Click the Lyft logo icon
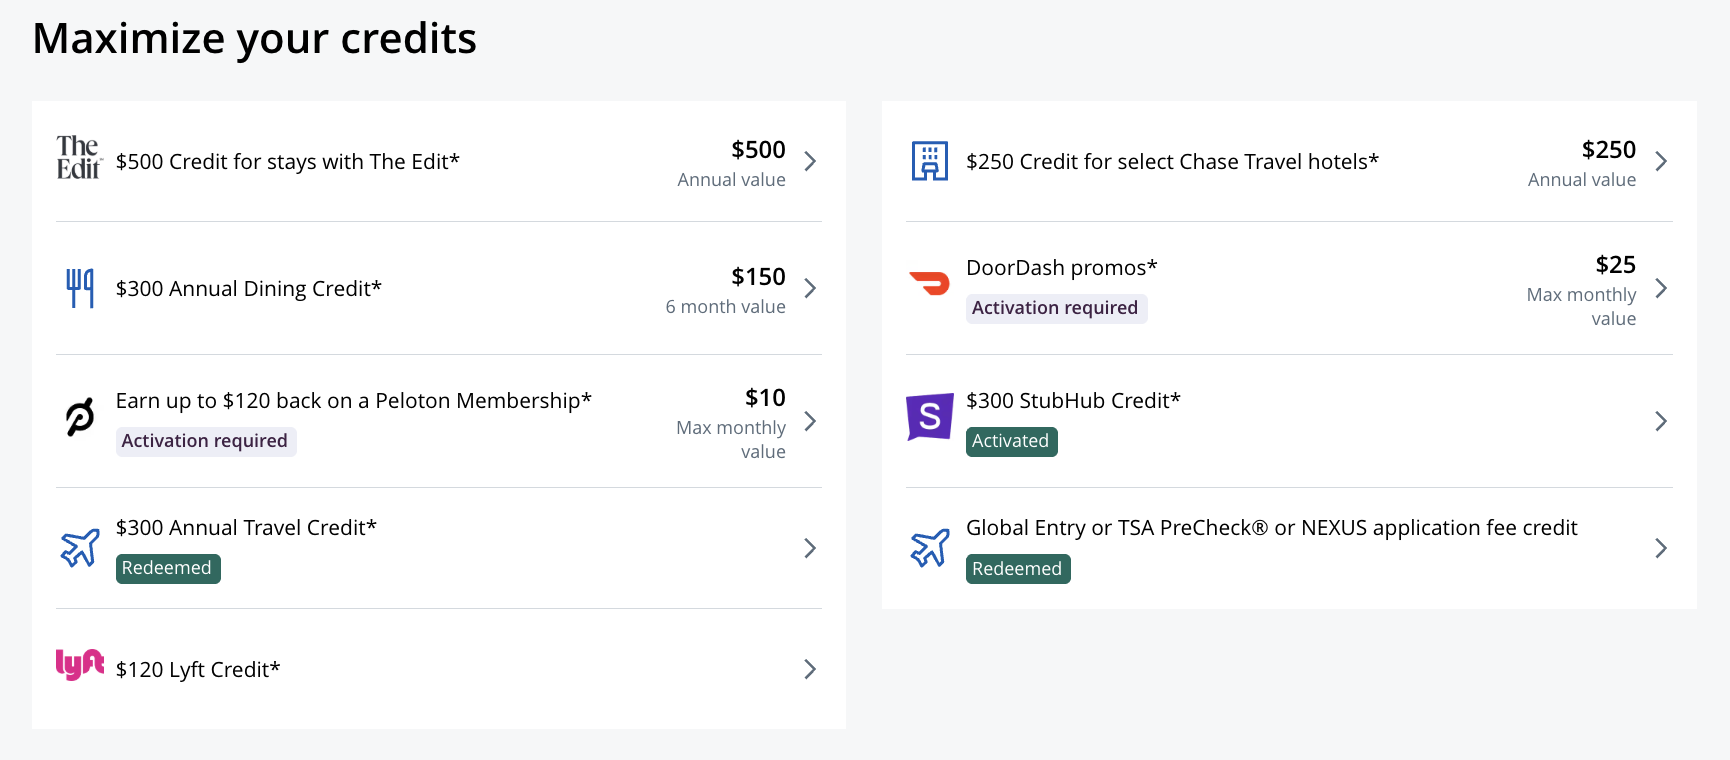The height and width of the screenshot is (760, 1730). [80, 665]
